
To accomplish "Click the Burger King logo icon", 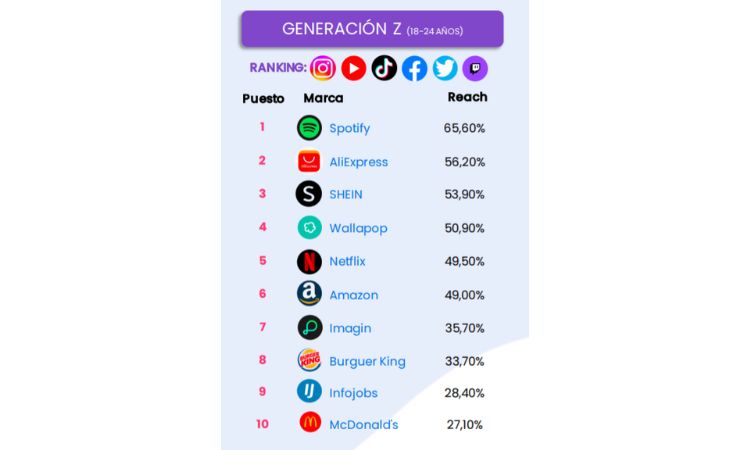I will click(x=309, y=360).
